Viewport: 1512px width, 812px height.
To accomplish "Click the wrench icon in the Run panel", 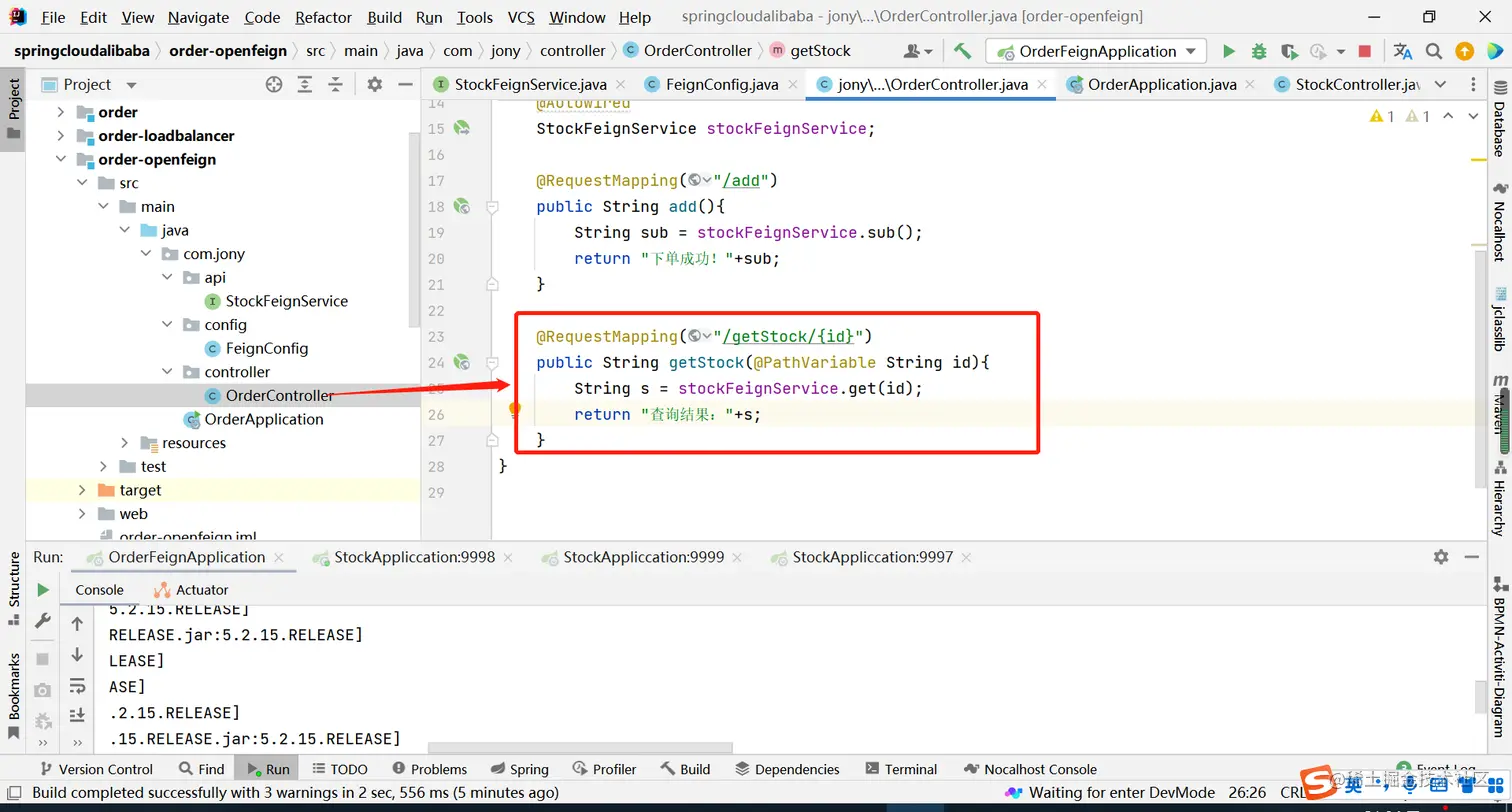I will pos(43,621).
